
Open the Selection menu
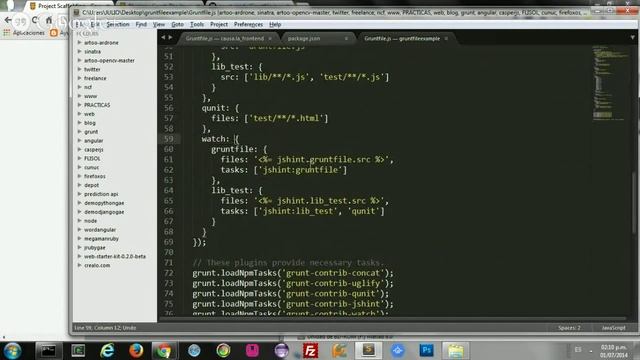click(118, 24)
